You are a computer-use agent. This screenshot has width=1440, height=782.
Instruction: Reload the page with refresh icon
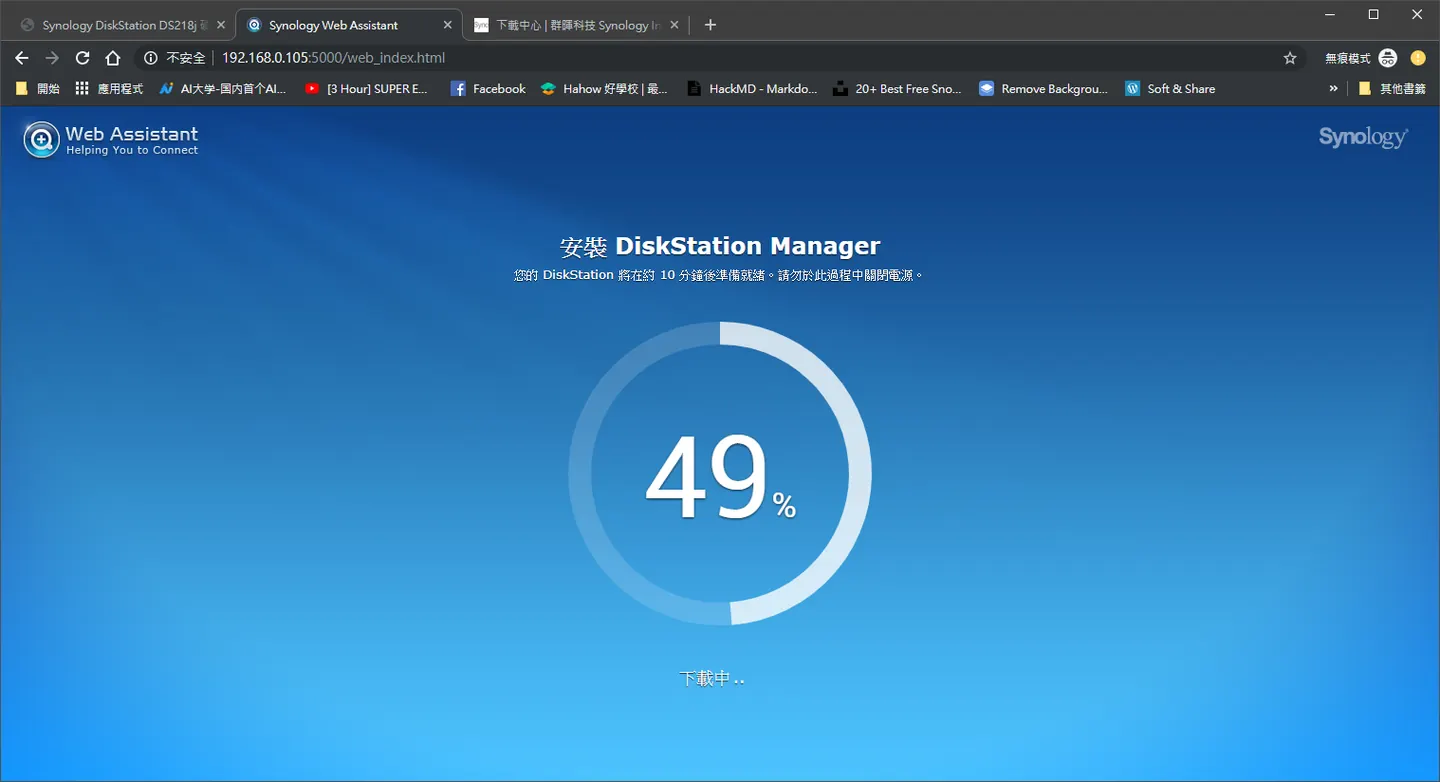83,58
